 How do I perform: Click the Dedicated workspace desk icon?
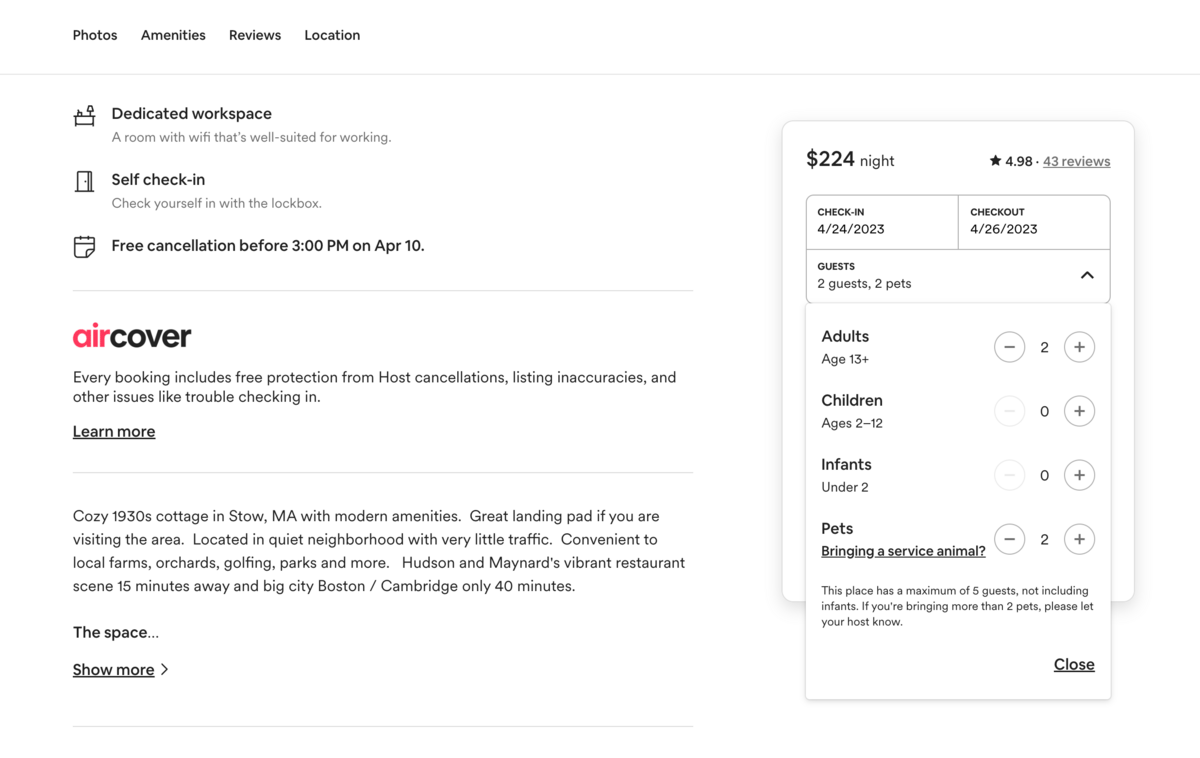point(85,116)
